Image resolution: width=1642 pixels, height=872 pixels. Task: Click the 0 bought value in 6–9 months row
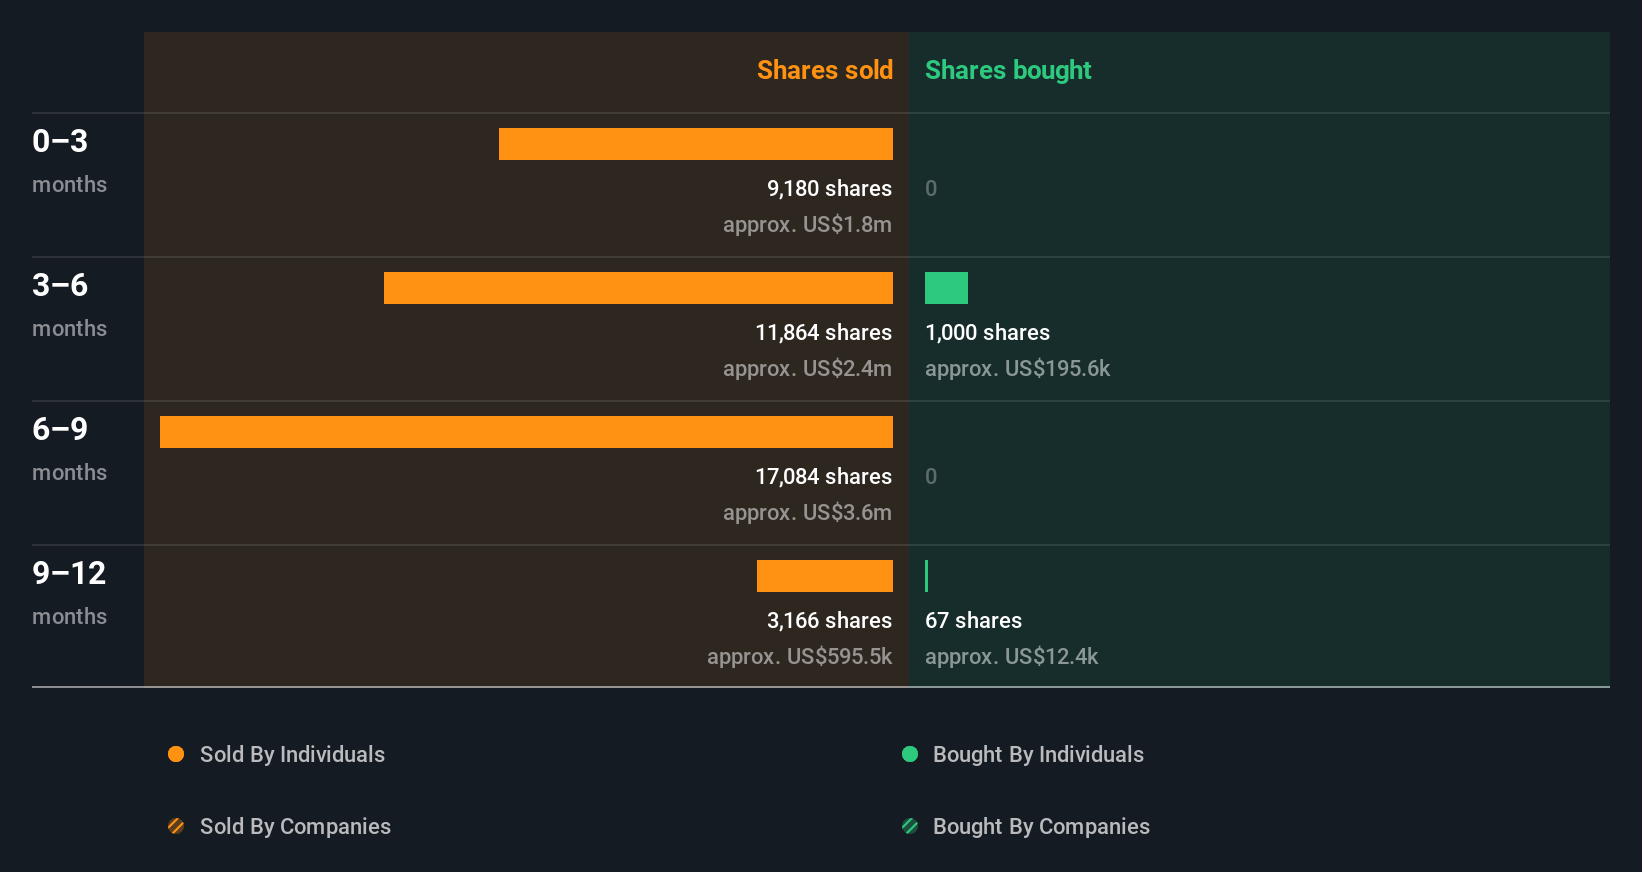point(931,476)
